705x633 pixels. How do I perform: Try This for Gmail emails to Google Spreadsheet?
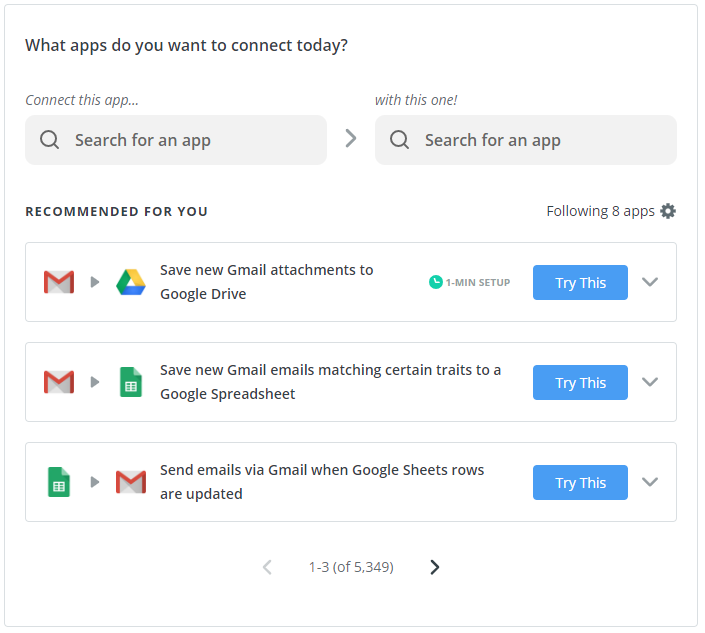(x=580, y=383)
